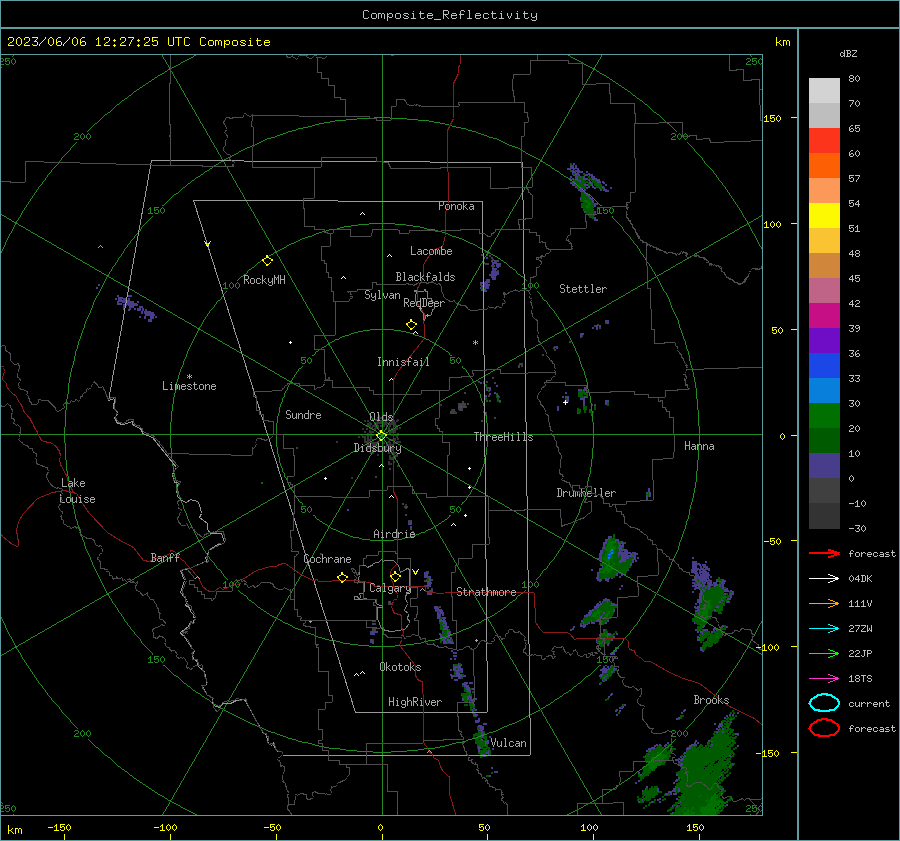Image resolution: width=900 pixels, height=841 pixels.
Task: Select the cyan 27ZW arrow icon
Action: pos(824,629)
